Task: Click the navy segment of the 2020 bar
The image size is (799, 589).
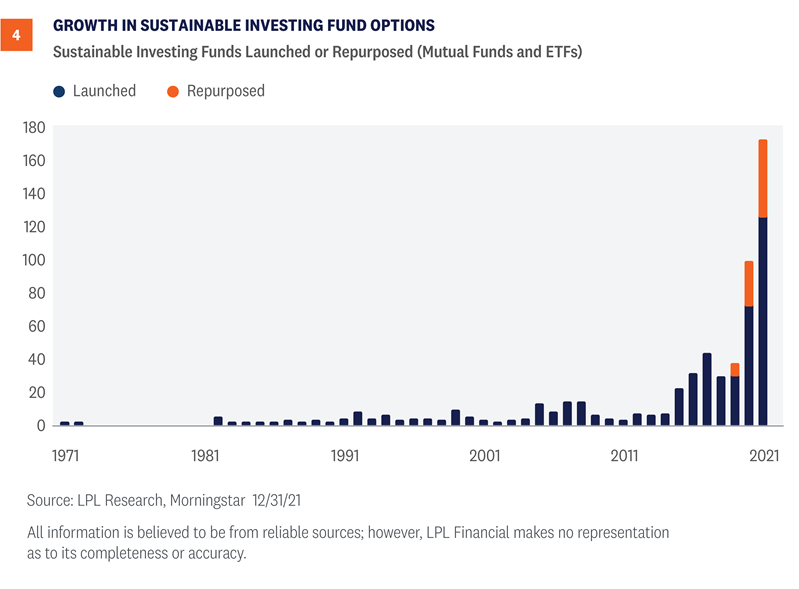Action: [749, 365]
